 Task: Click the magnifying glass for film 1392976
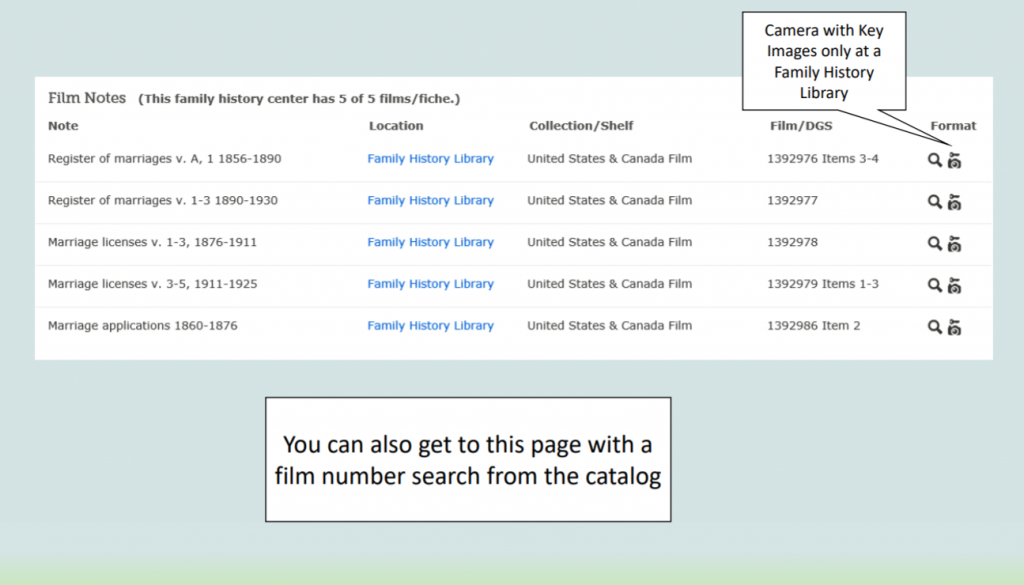pos(935,160)
